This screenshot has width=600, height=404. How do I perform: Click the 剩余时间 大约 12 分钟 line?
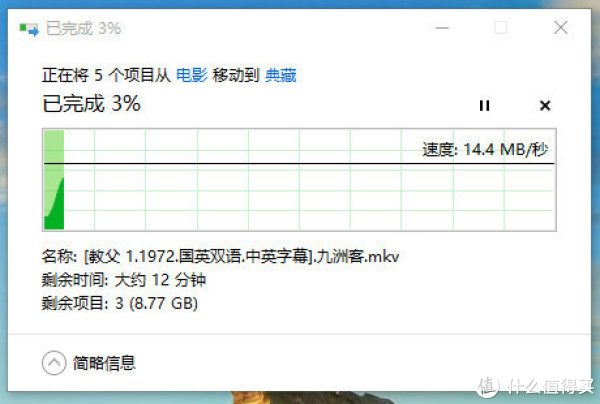(124, 280)
